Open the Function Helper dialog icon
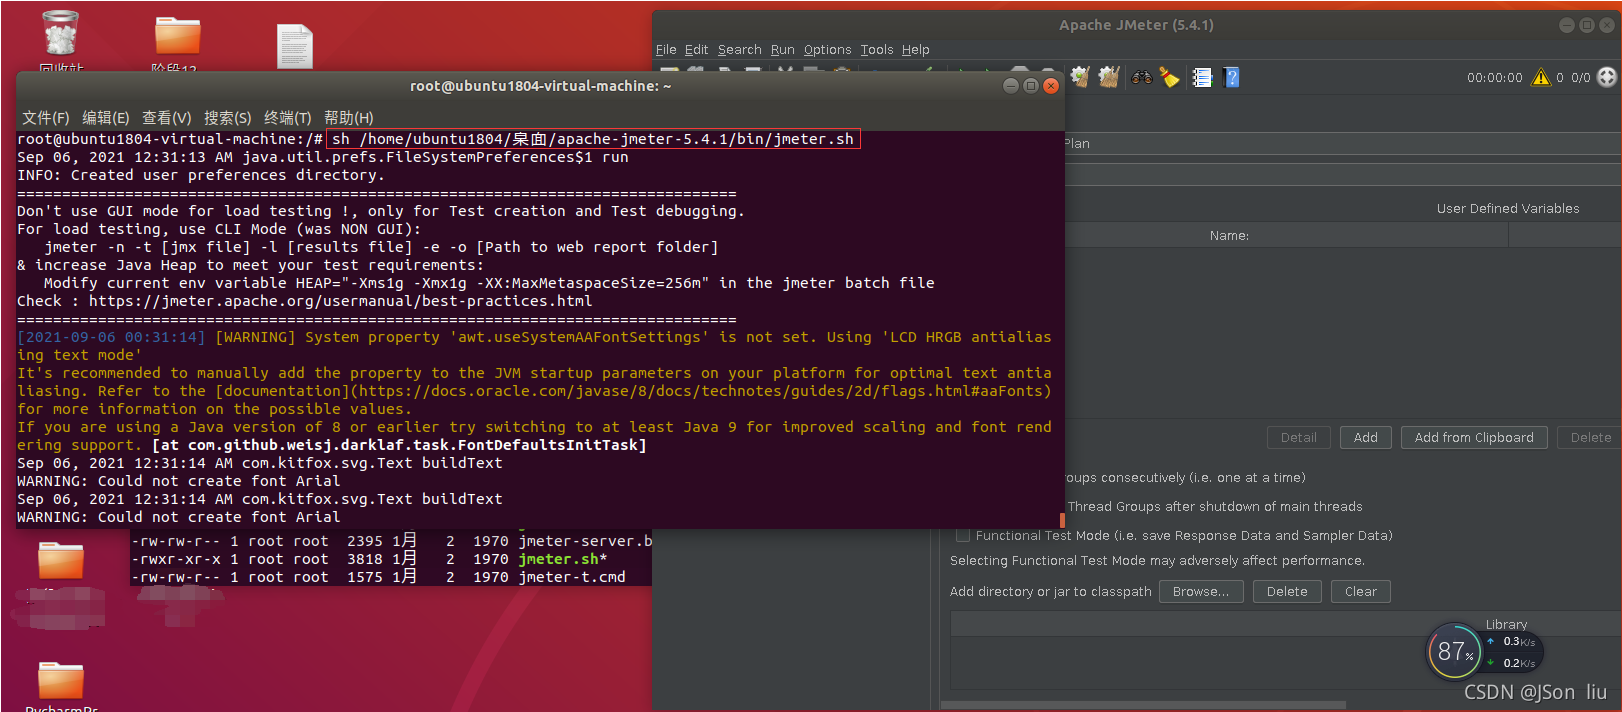 pyautogui.click(x=1202, y=77)
